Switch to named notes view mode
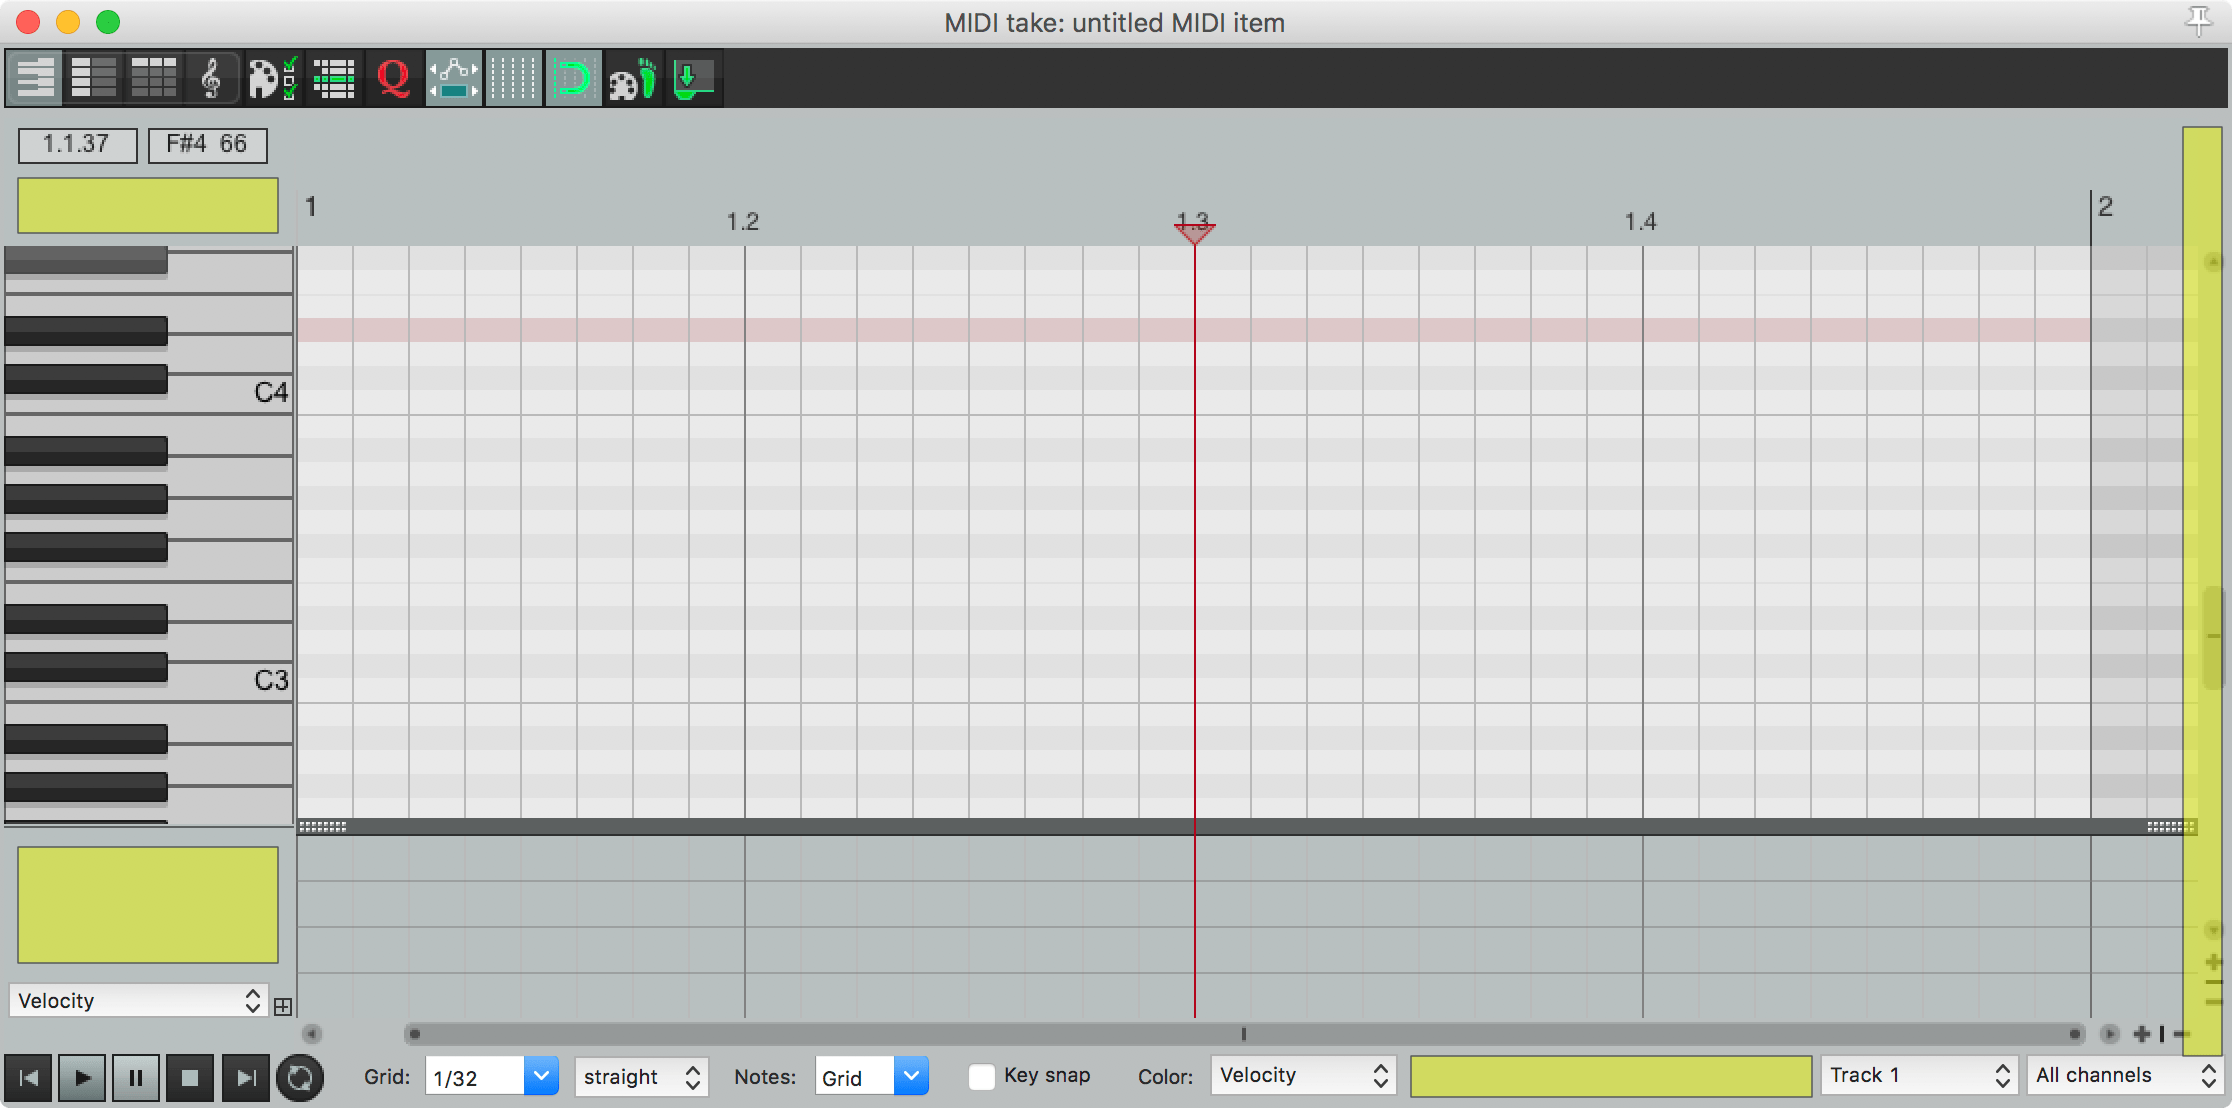2232x1108 pixels. tap(93, 78)
